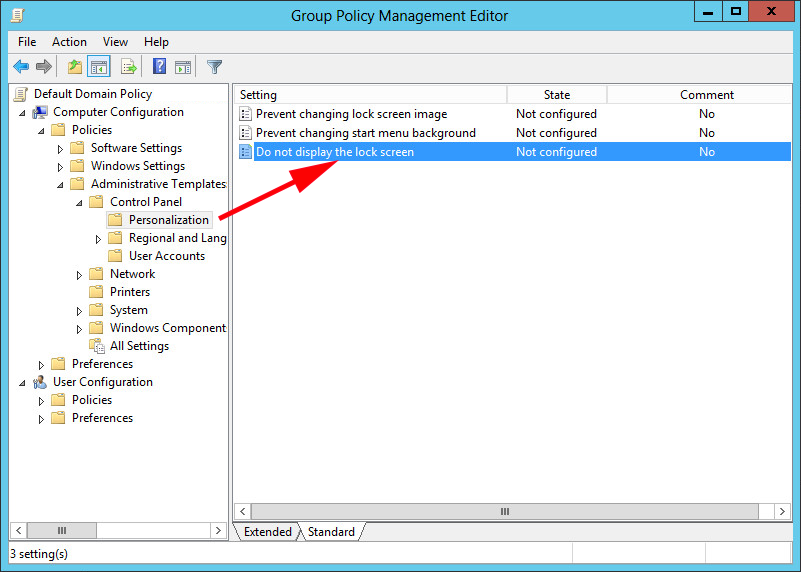Open the File menu

27,42
